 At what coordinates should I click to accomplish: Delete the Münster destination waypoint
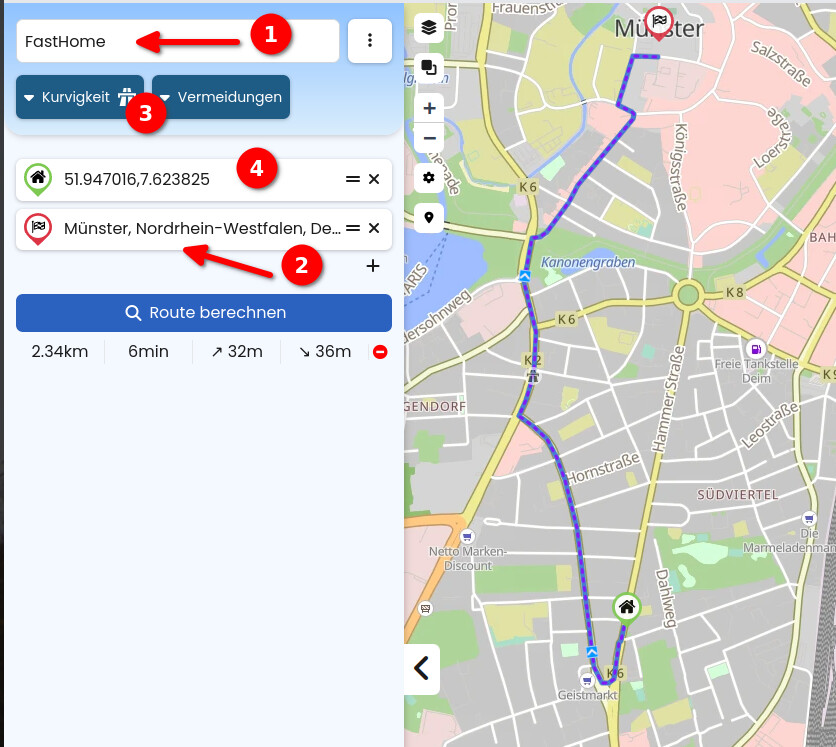pyautogui.click(x=374, y=228)
